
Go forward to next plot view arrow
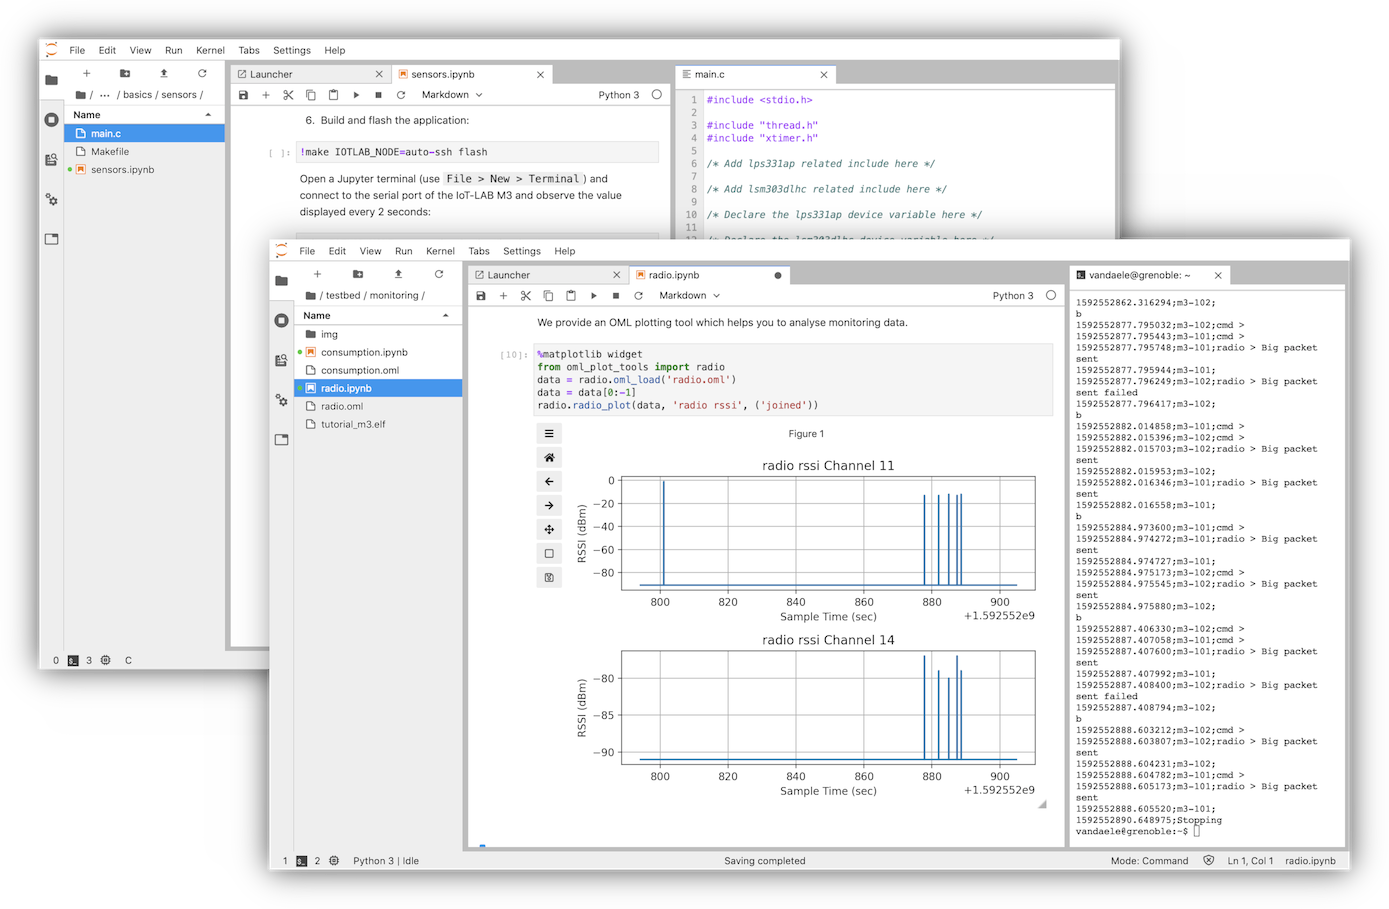point(549,506)
